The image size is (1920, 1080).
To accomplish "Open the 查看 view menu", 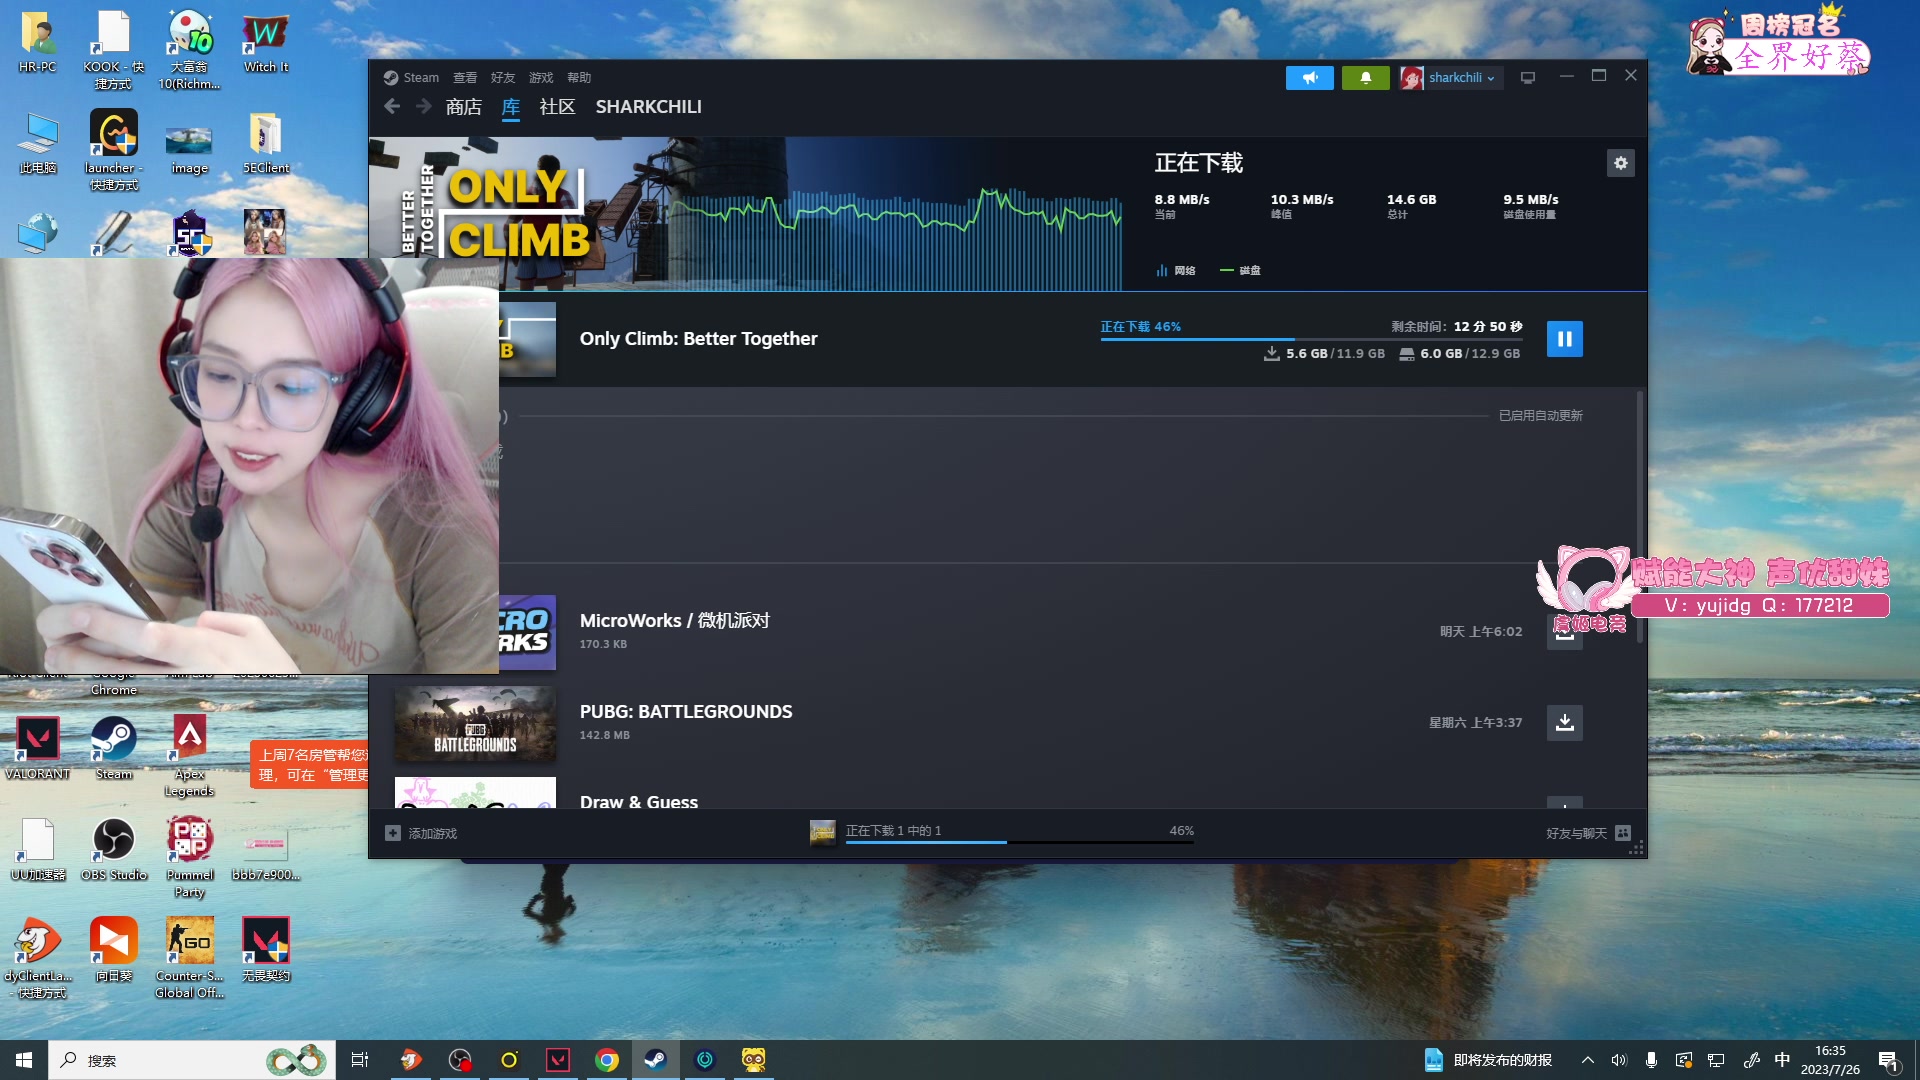I will point(465,78).
